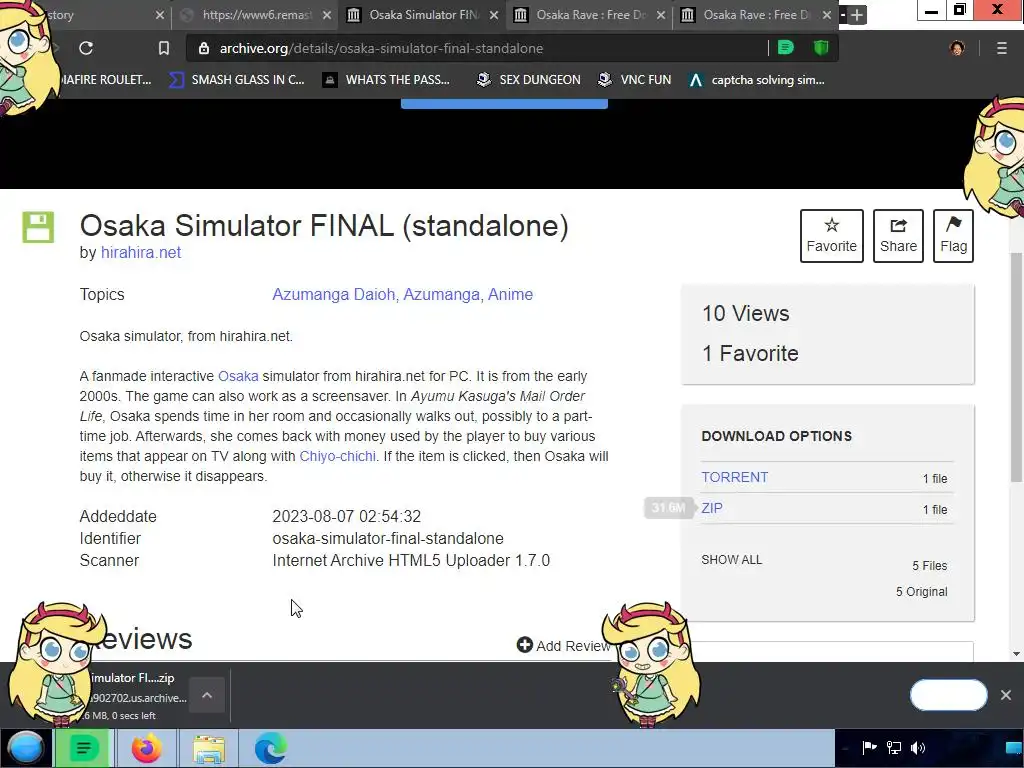
Task: Click the network tray icon
Action: click(893, 748)
